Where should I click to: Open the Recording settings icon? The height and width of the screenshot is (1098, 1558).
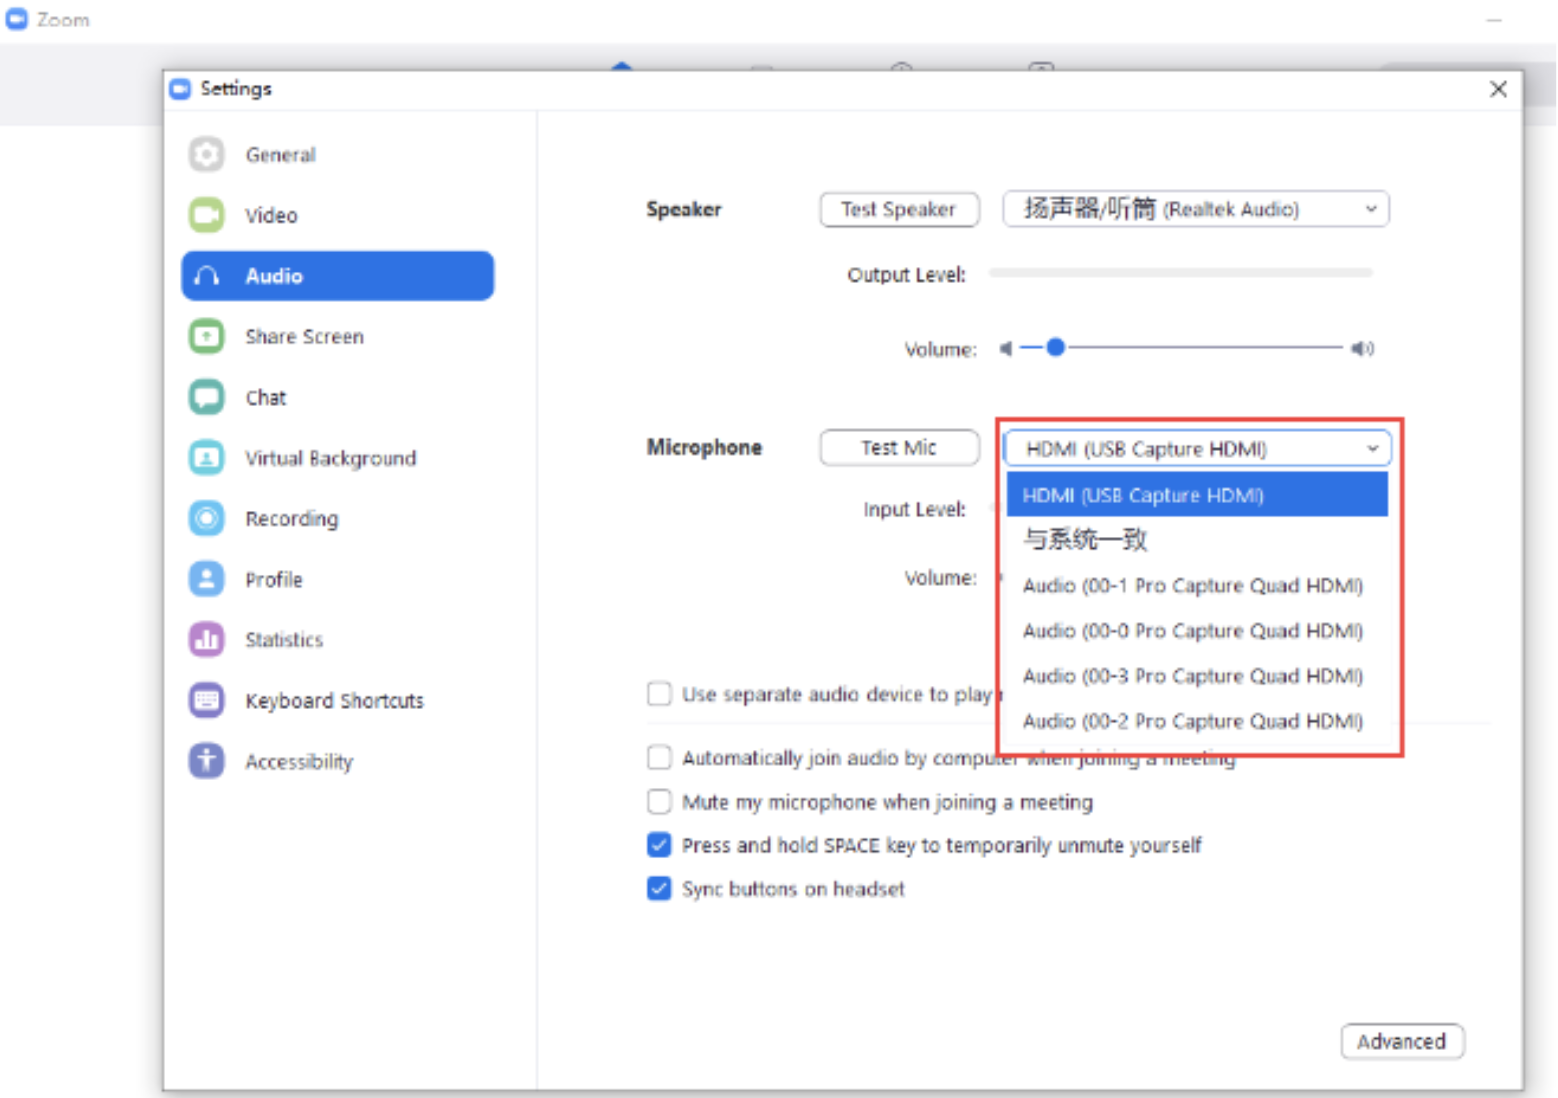tap(207, 518)
